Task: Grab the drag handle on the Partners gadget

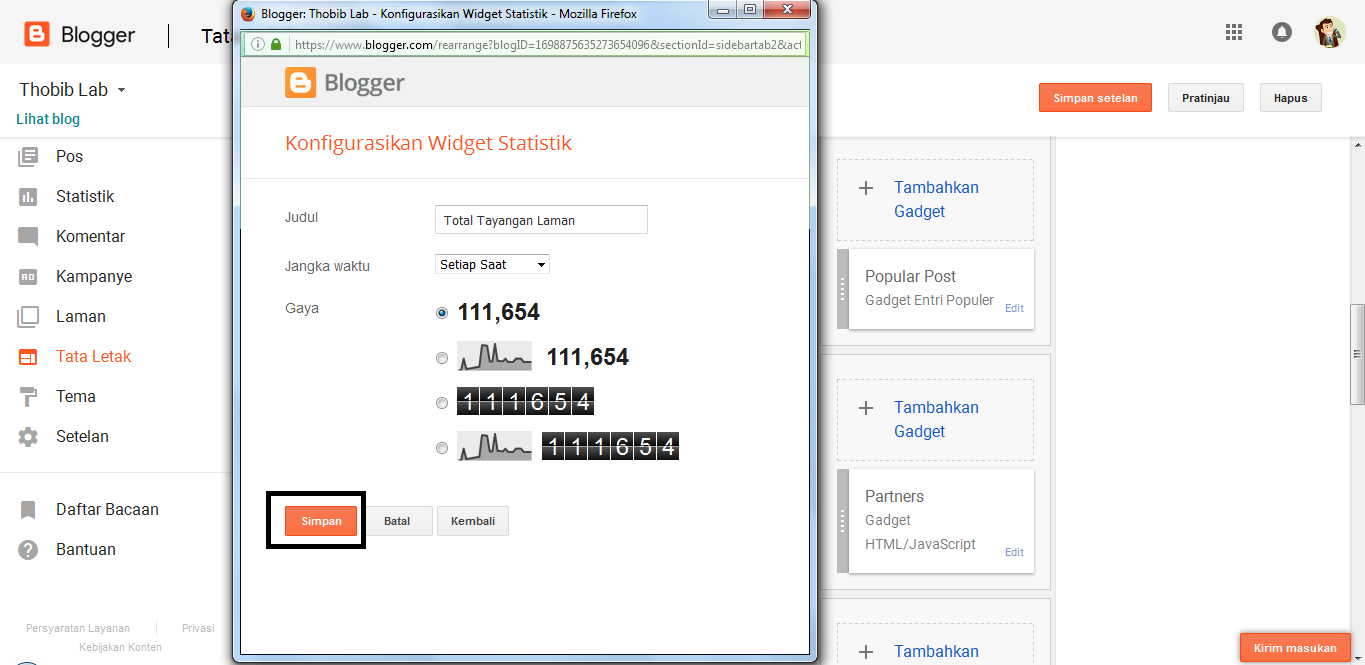Action: click(x=843, y=521)
